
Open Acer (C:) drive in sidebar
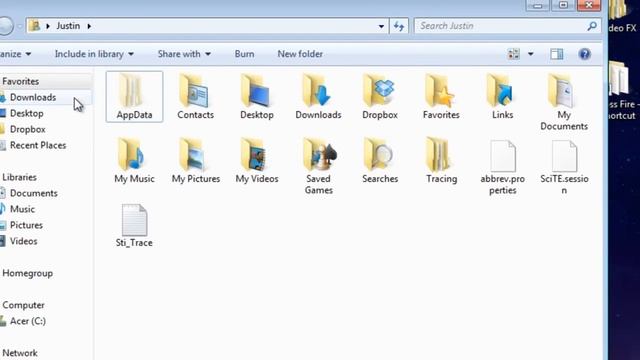28,321
